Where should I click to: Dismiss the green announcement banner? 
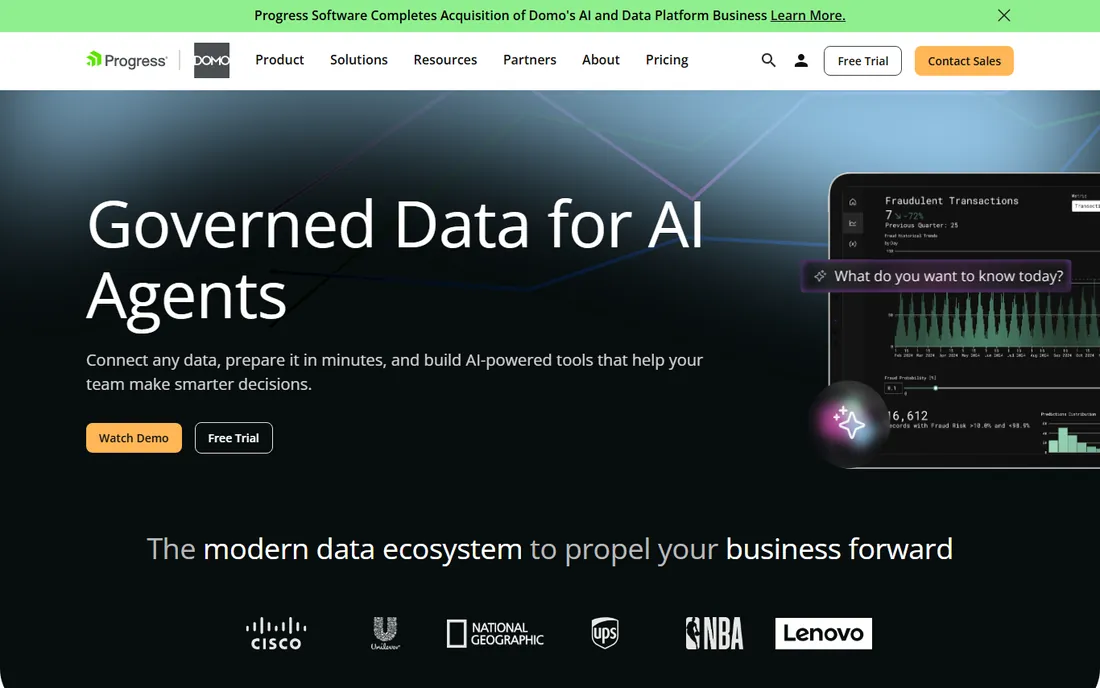click(1004, 15)
